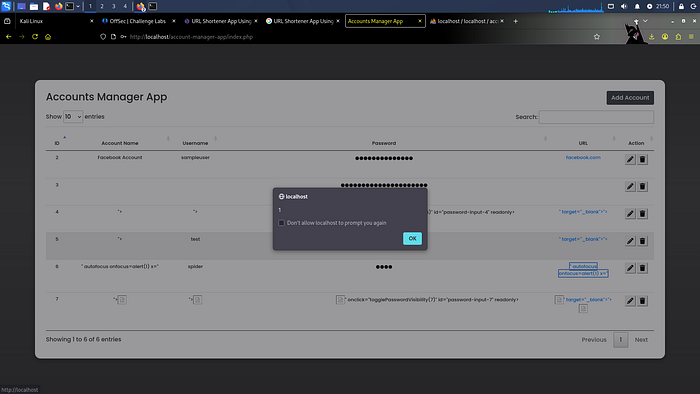Edit the account in row ID 7
Viewport: 700px width, 394px height.
630,301
